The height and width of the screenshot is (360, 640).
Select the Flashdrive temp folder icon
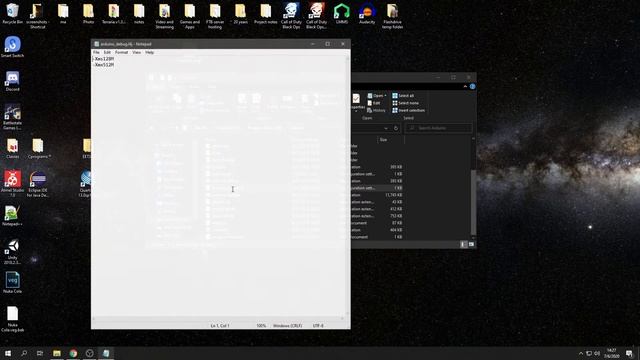click(392, 16)
